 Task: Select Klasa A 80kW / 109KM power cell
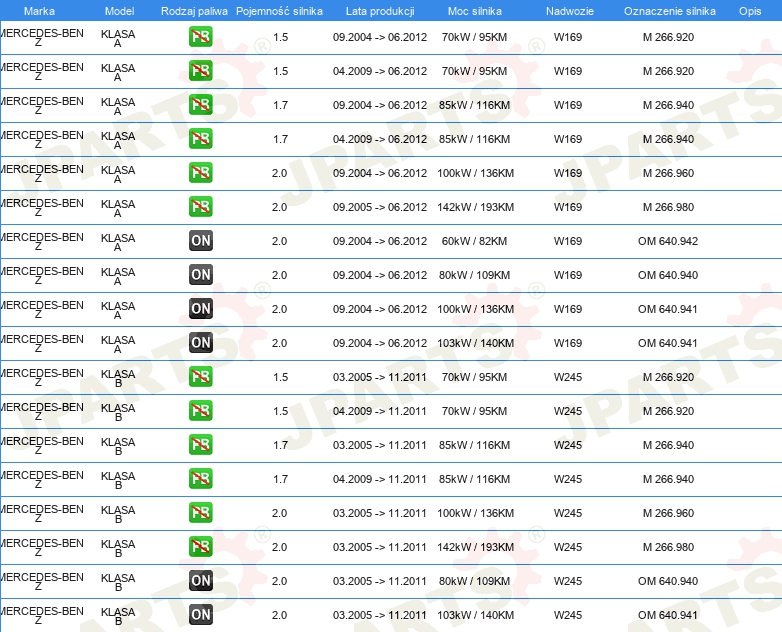474,275
